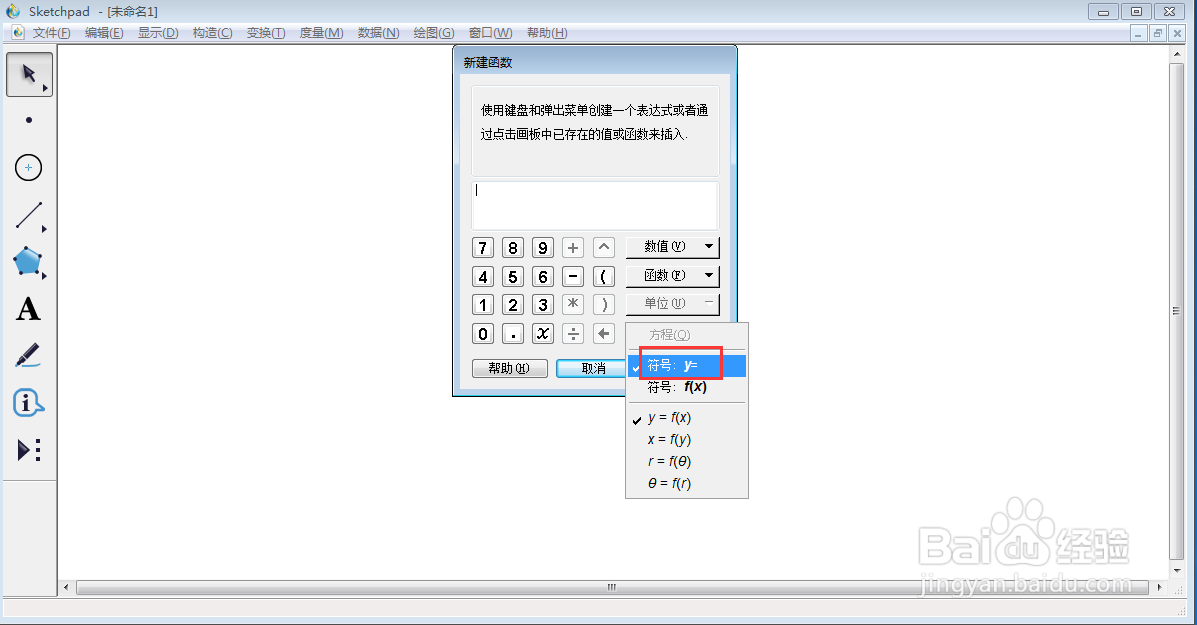Select the Straightedge line tool
Image resolution: width=1197 pixels, height=625 pixels.
click(x=29, y=215)
